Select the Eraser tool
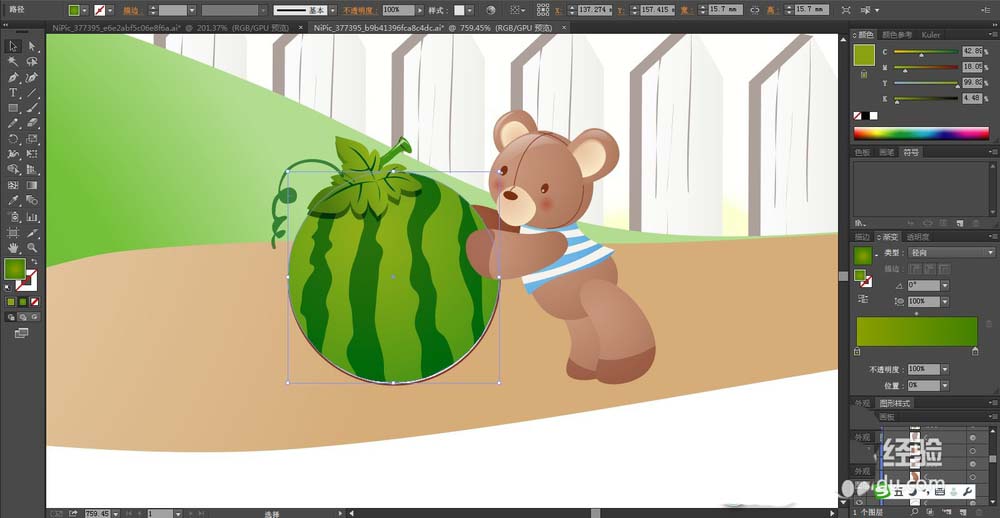This screenshot has width=1000, height=518. point(32,124)
